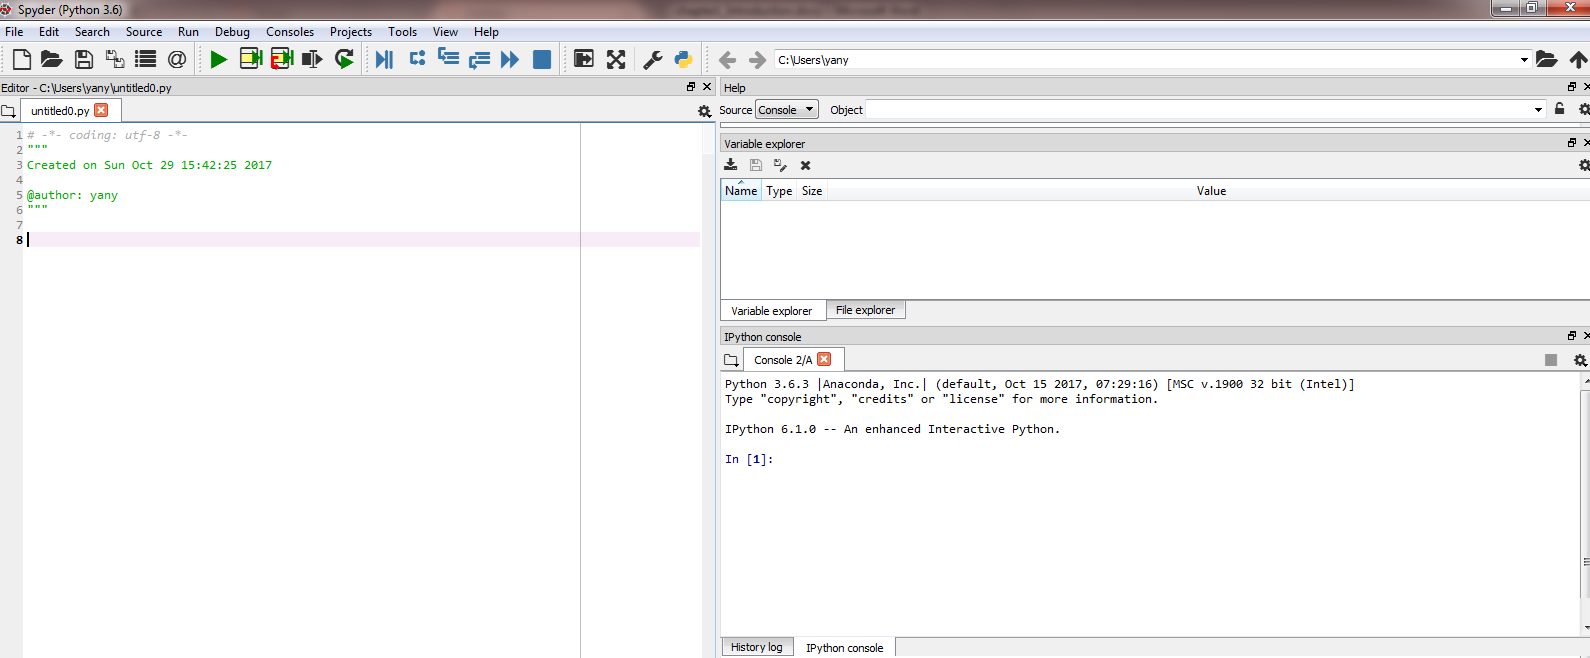Image resolution: width=1590 pixels, height=658 pixels.
Task: Open the Preferences wrench icon
Action: 652,60
